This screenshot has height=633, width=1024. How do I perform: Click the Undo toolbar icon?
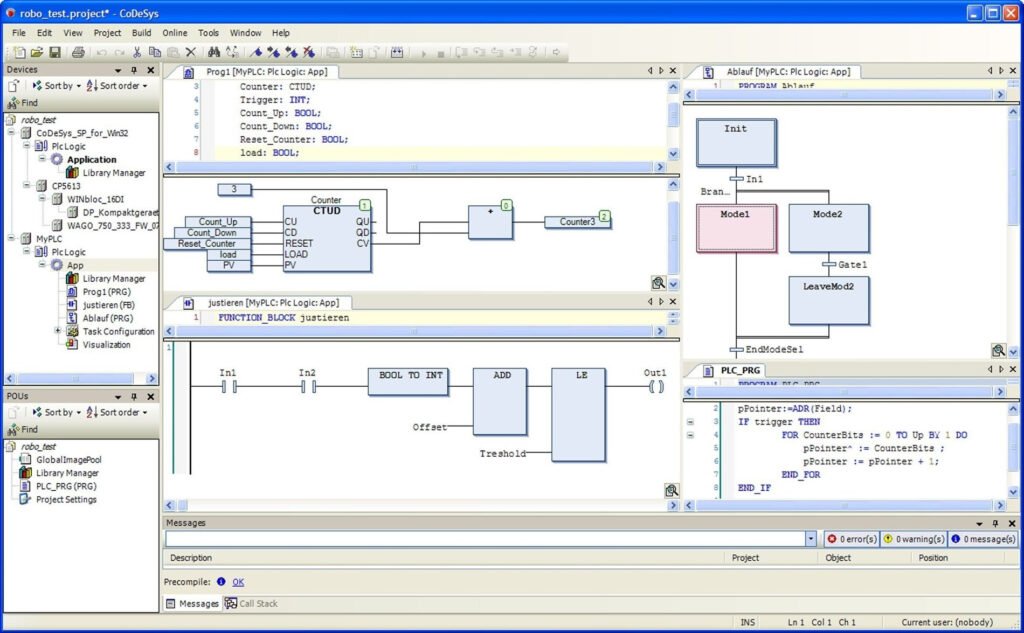[102, 50]
